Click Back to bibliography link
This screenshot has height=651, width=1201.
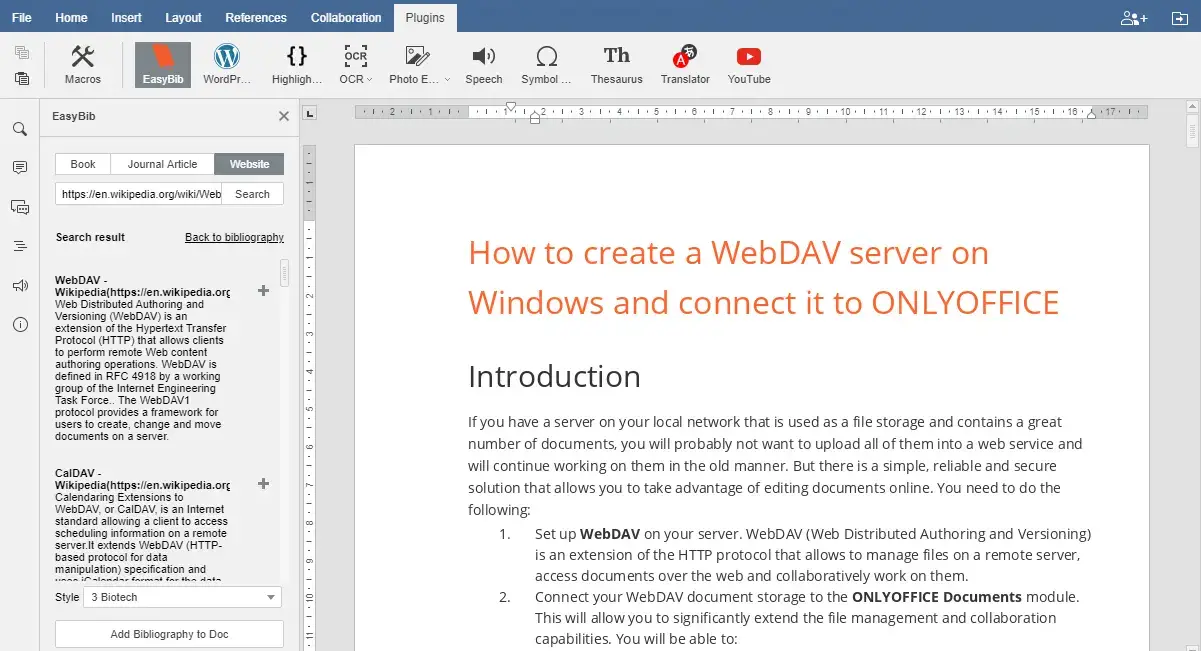(x=234, y=237)
